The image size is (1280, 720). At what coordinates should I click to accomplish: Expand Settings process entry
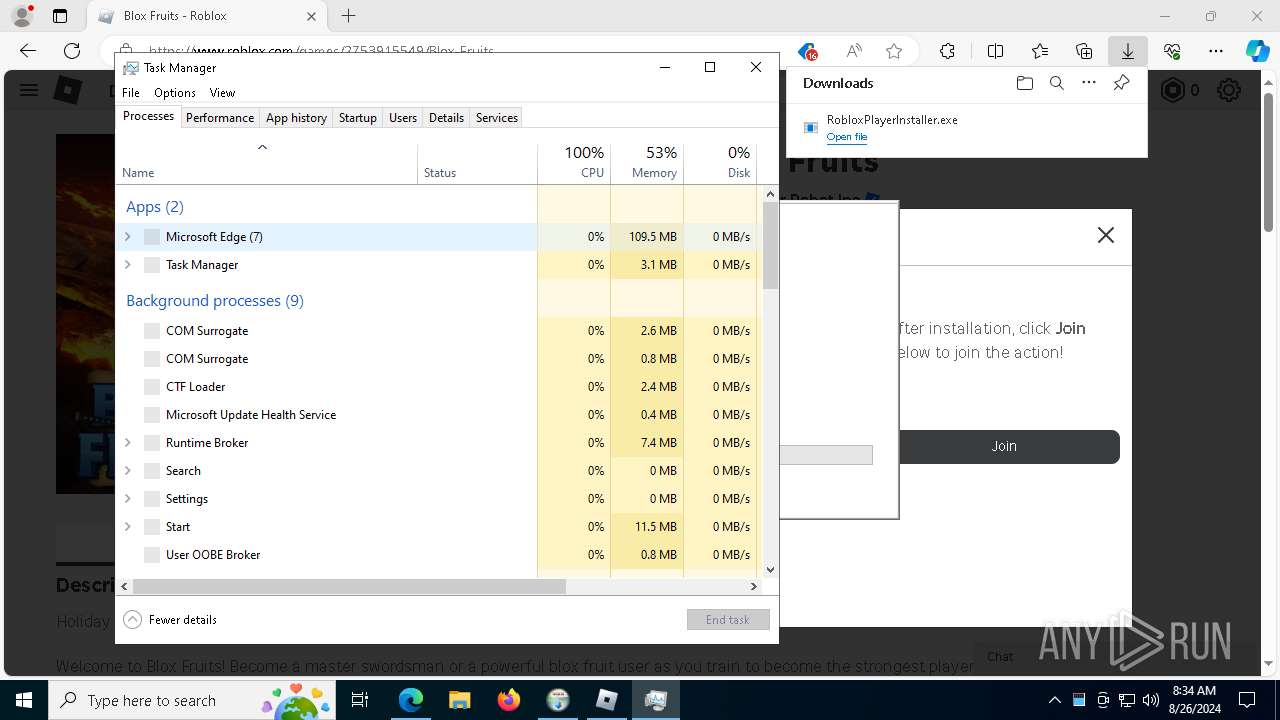127,499
